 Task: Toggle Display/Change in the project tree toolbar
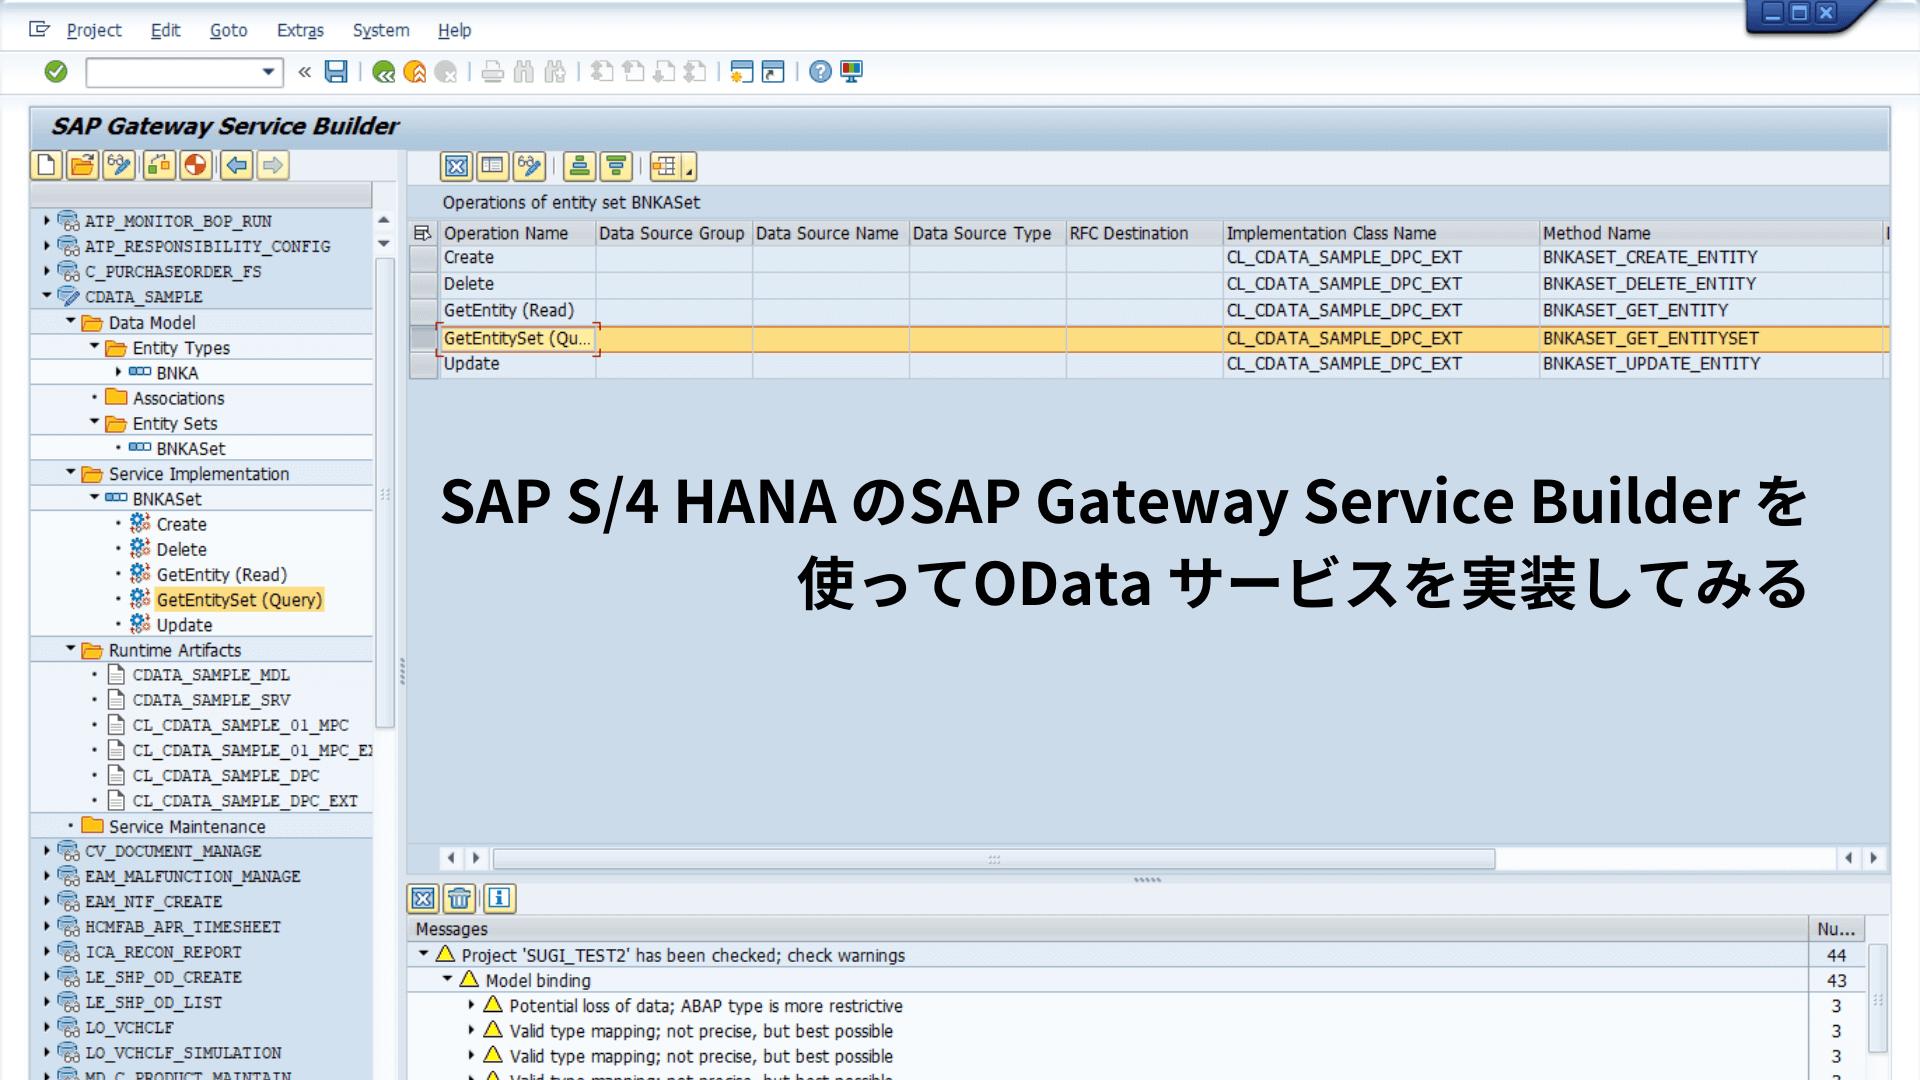click(x=119, y=165)
